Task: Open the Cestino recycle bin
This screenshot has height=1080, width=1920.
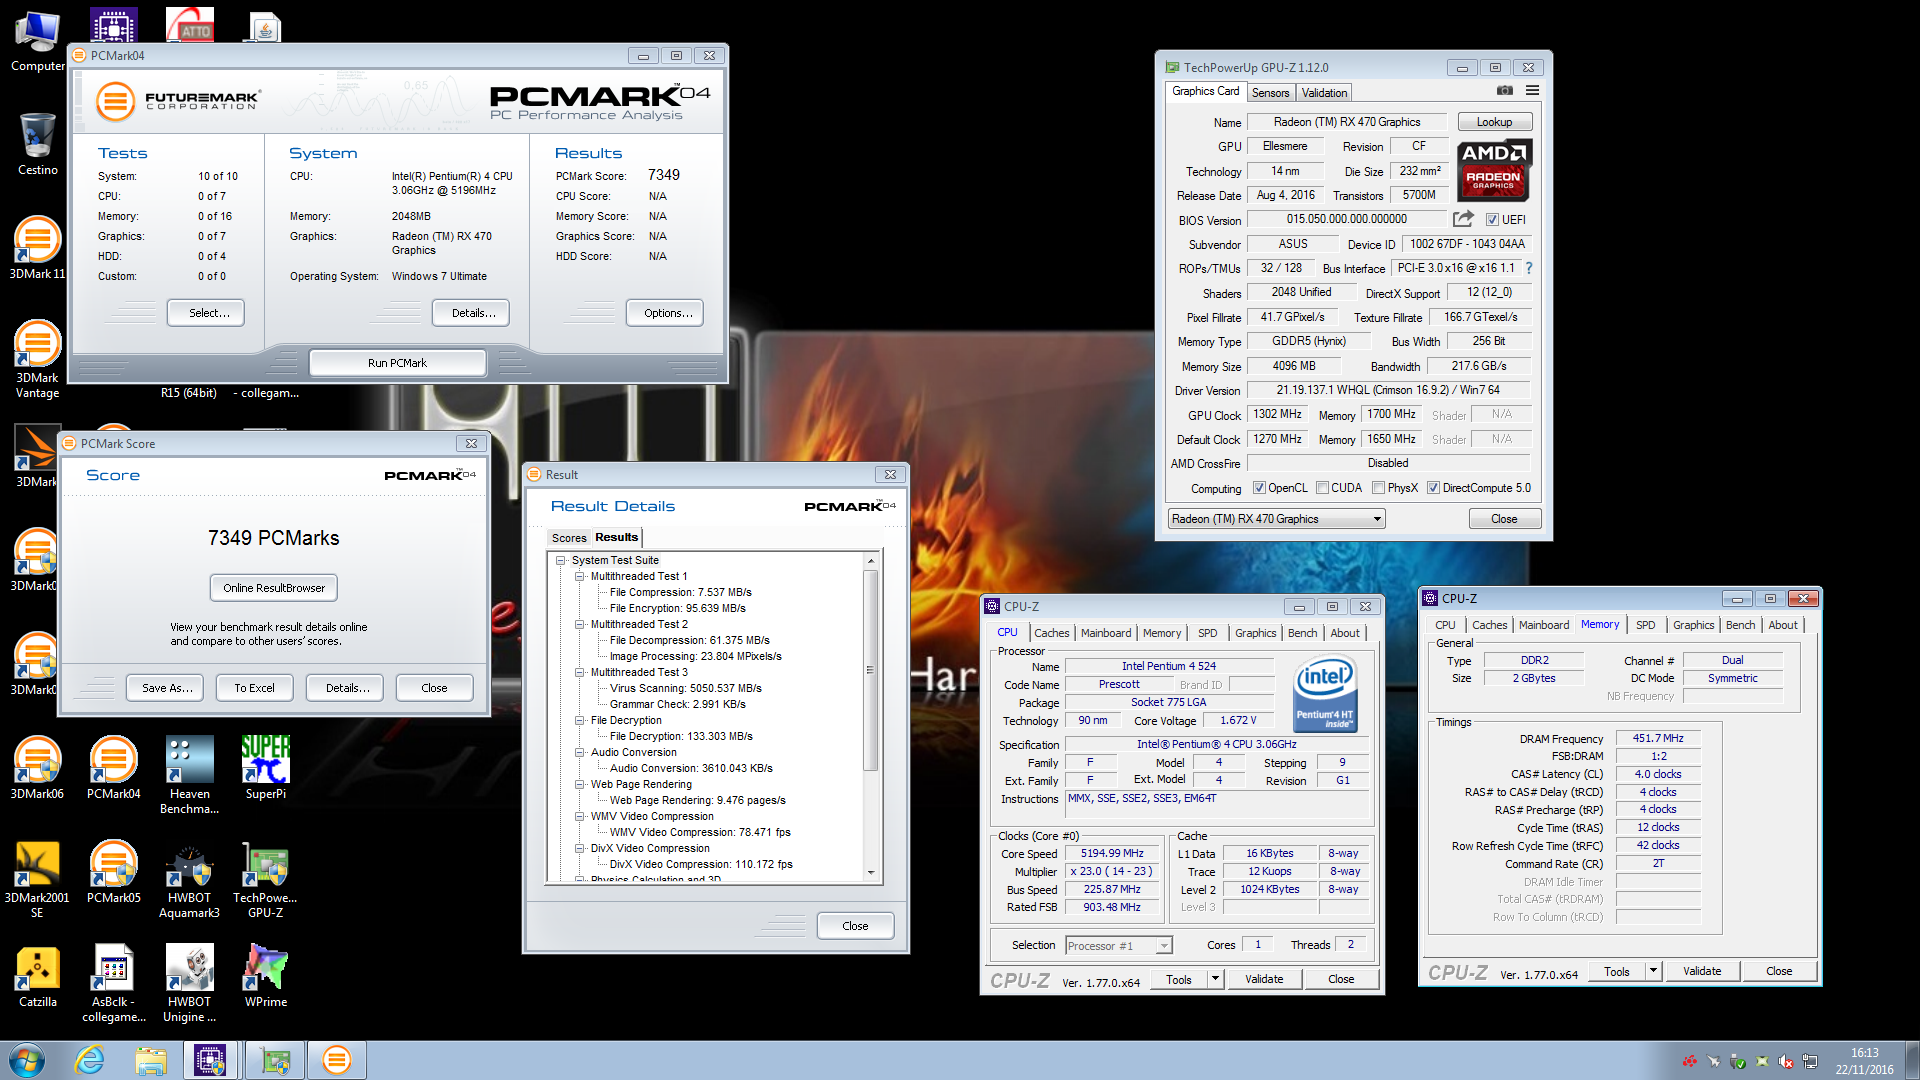Action: pos(37,144)
